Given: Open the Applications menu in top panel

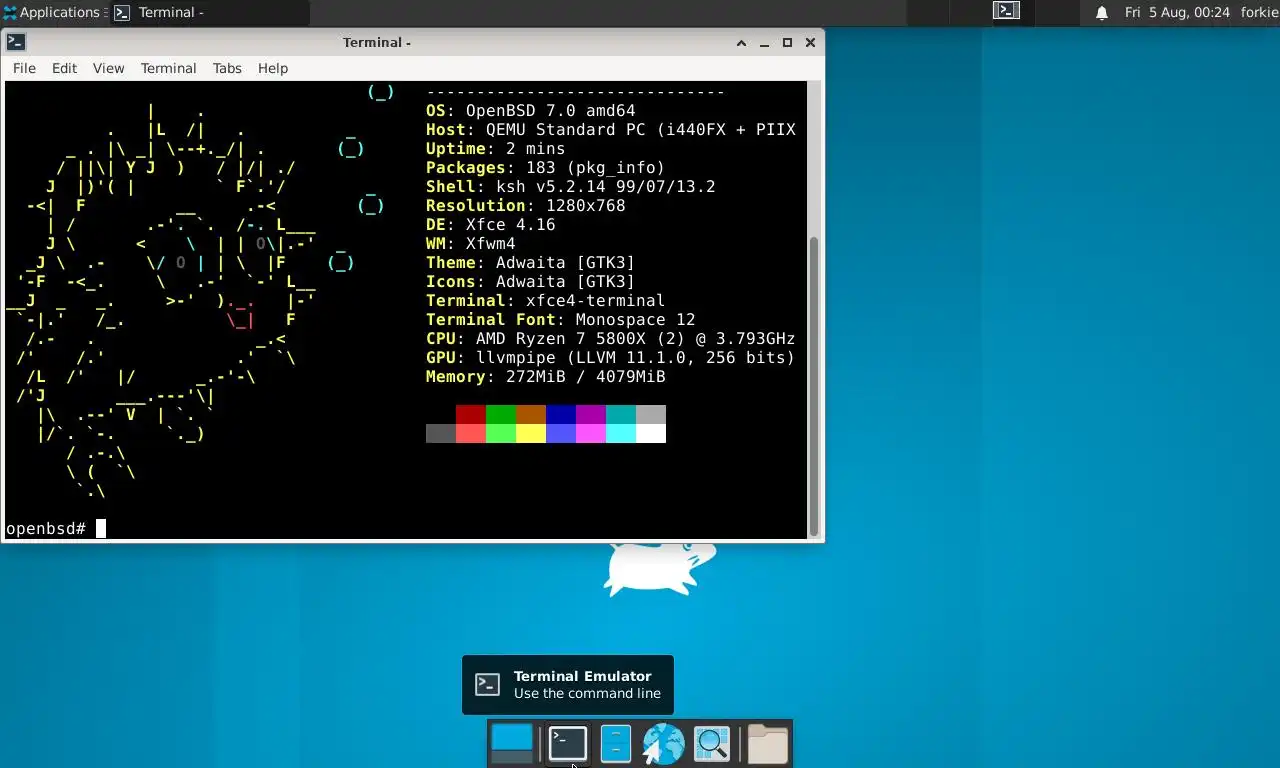Looking at the screenshot, I should (54, 13).
